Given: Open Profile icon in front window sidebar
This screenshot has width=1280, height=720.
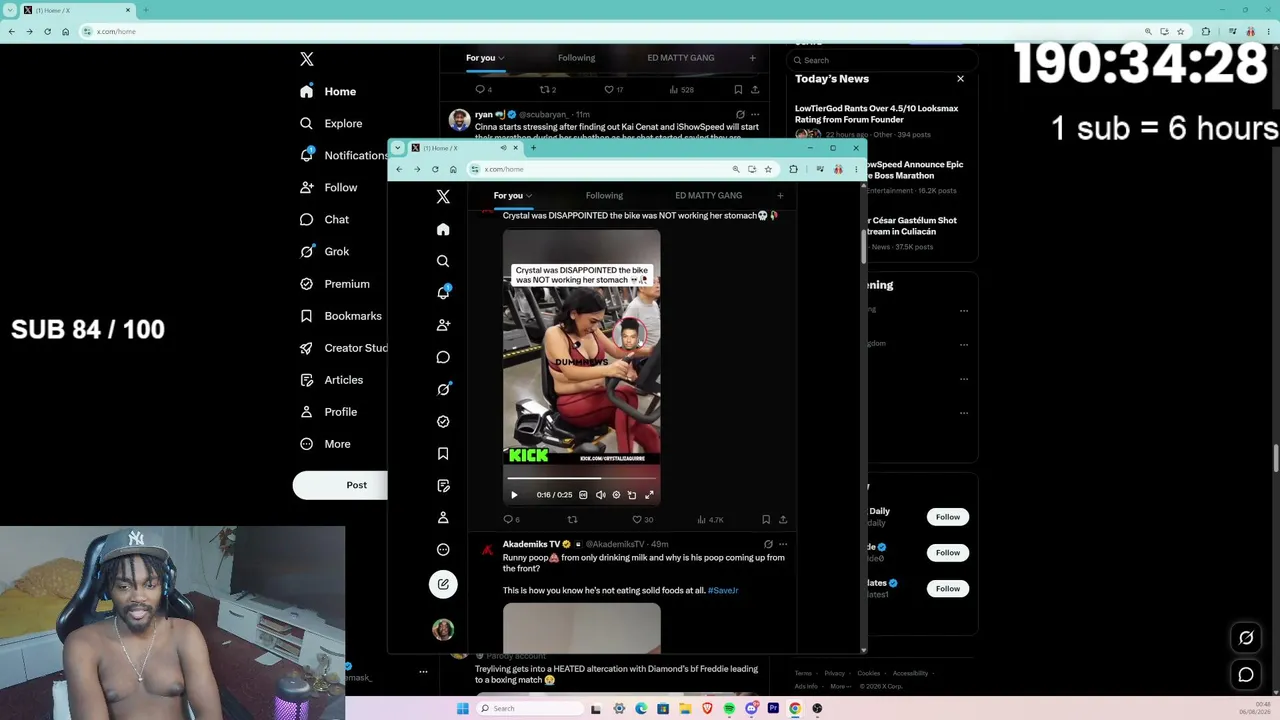Looking at the screenshot, I should 443,517.
